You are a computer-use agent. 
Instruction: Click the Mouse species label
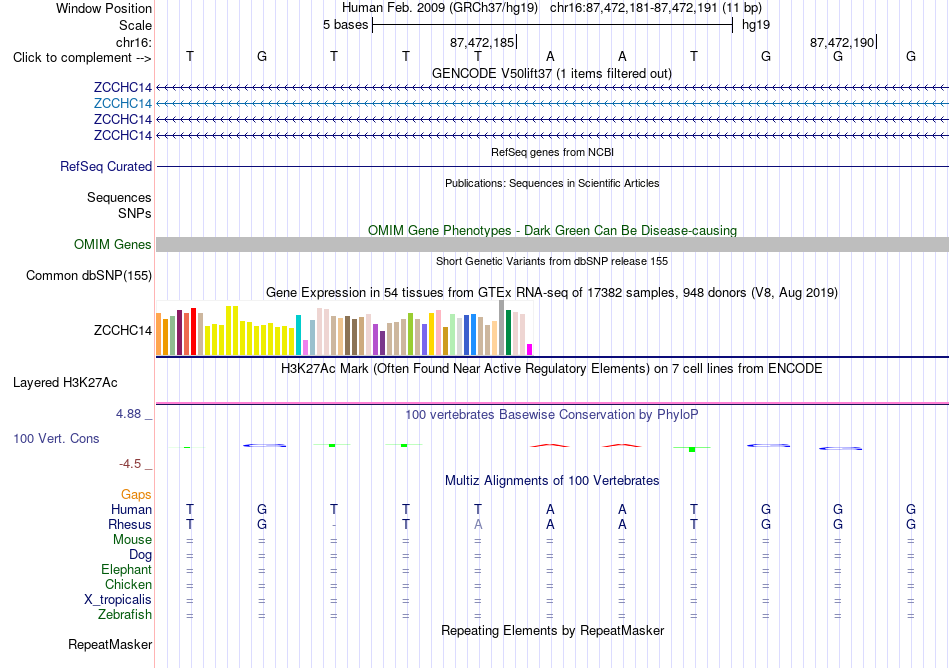pos(132,540)
